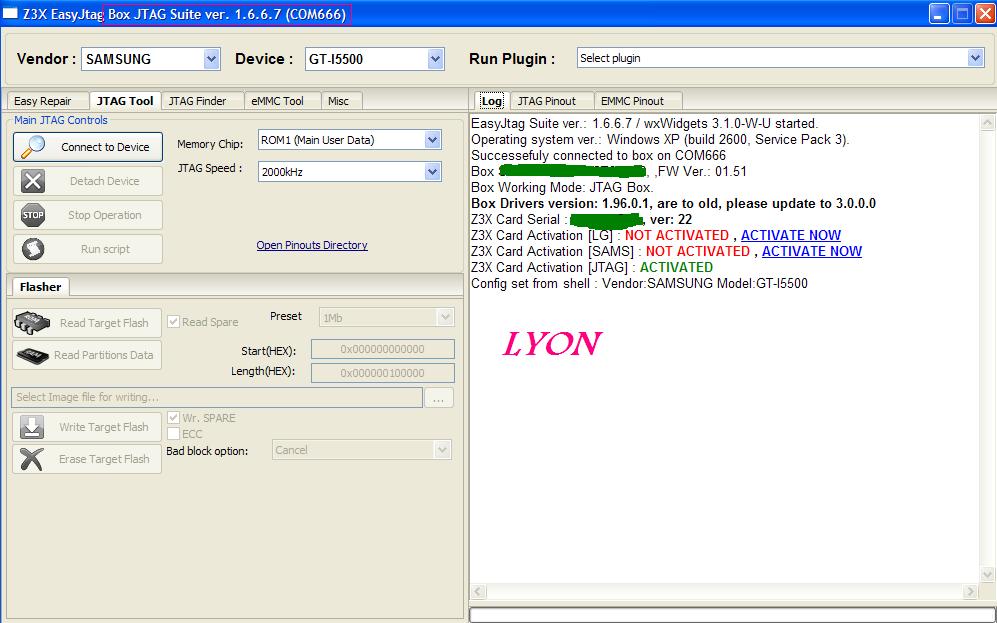Image resolution: width=997 pixels, height=623 pixels.
Task: Select the Flasher tab
Action: click(40, 287)
